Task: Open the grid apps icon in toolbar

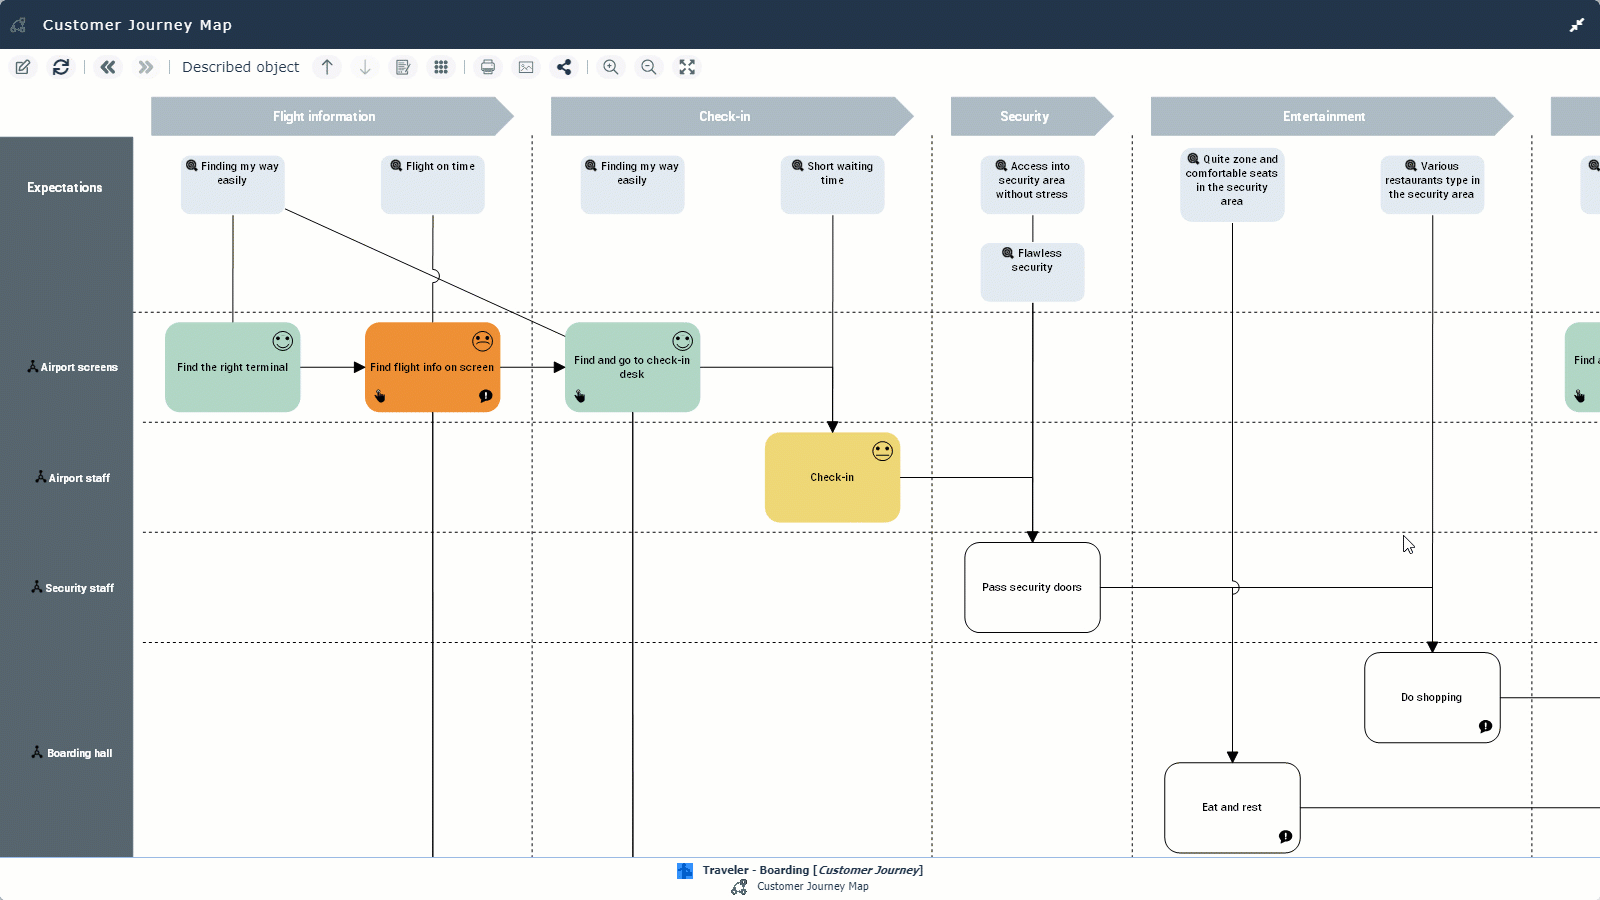Action: (x=441, y=67)
